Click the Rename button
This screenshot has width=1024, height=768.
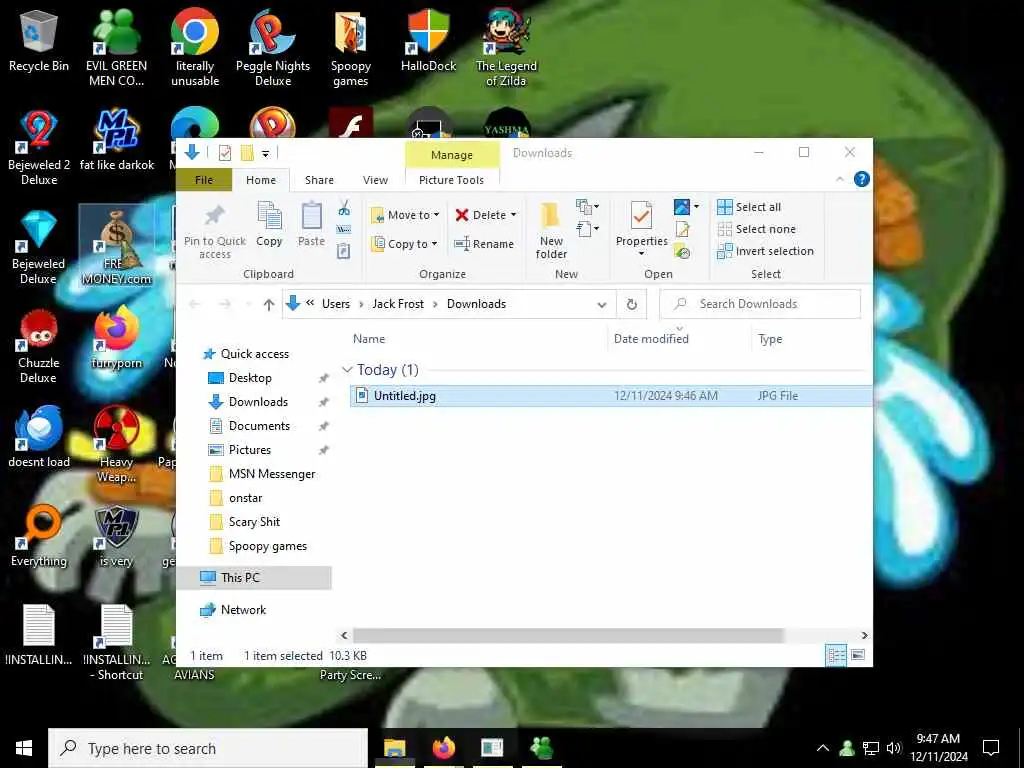click(x=484, y=244)
